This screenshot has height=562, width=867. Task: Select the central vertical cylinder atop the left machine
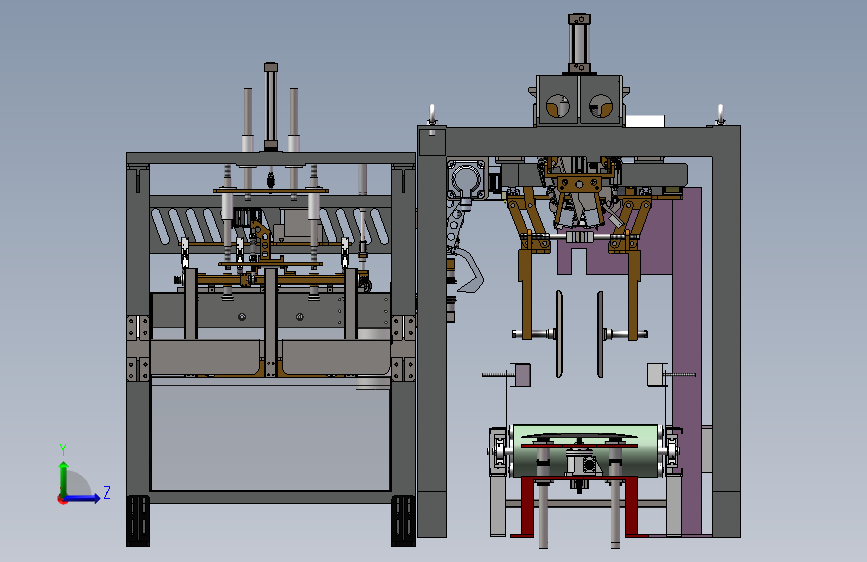(x=271, y=106)
